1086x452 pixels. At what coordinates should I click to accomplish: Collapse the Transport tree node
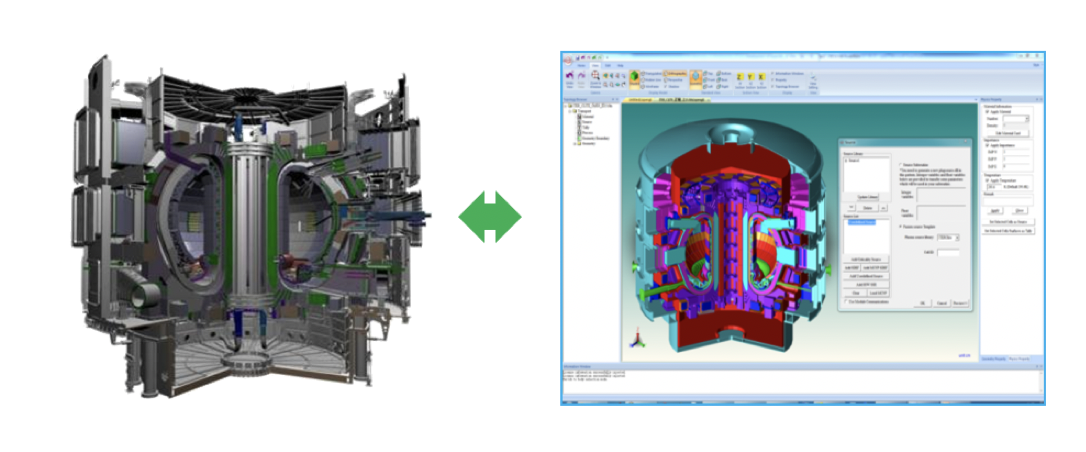point(569,111)
